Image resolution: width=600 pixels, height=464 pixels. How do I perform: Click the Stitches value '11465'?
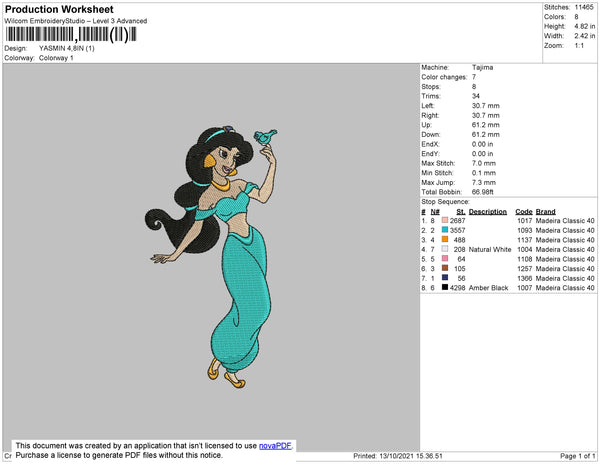pyautogui.click(x=584, y=7)
